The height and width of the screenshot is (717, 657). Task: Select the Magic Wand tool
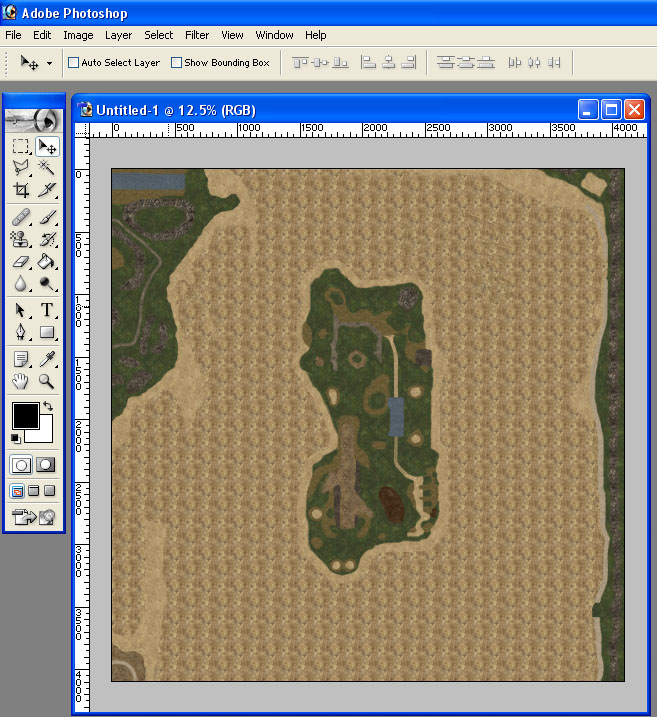[x=47, y=168]
